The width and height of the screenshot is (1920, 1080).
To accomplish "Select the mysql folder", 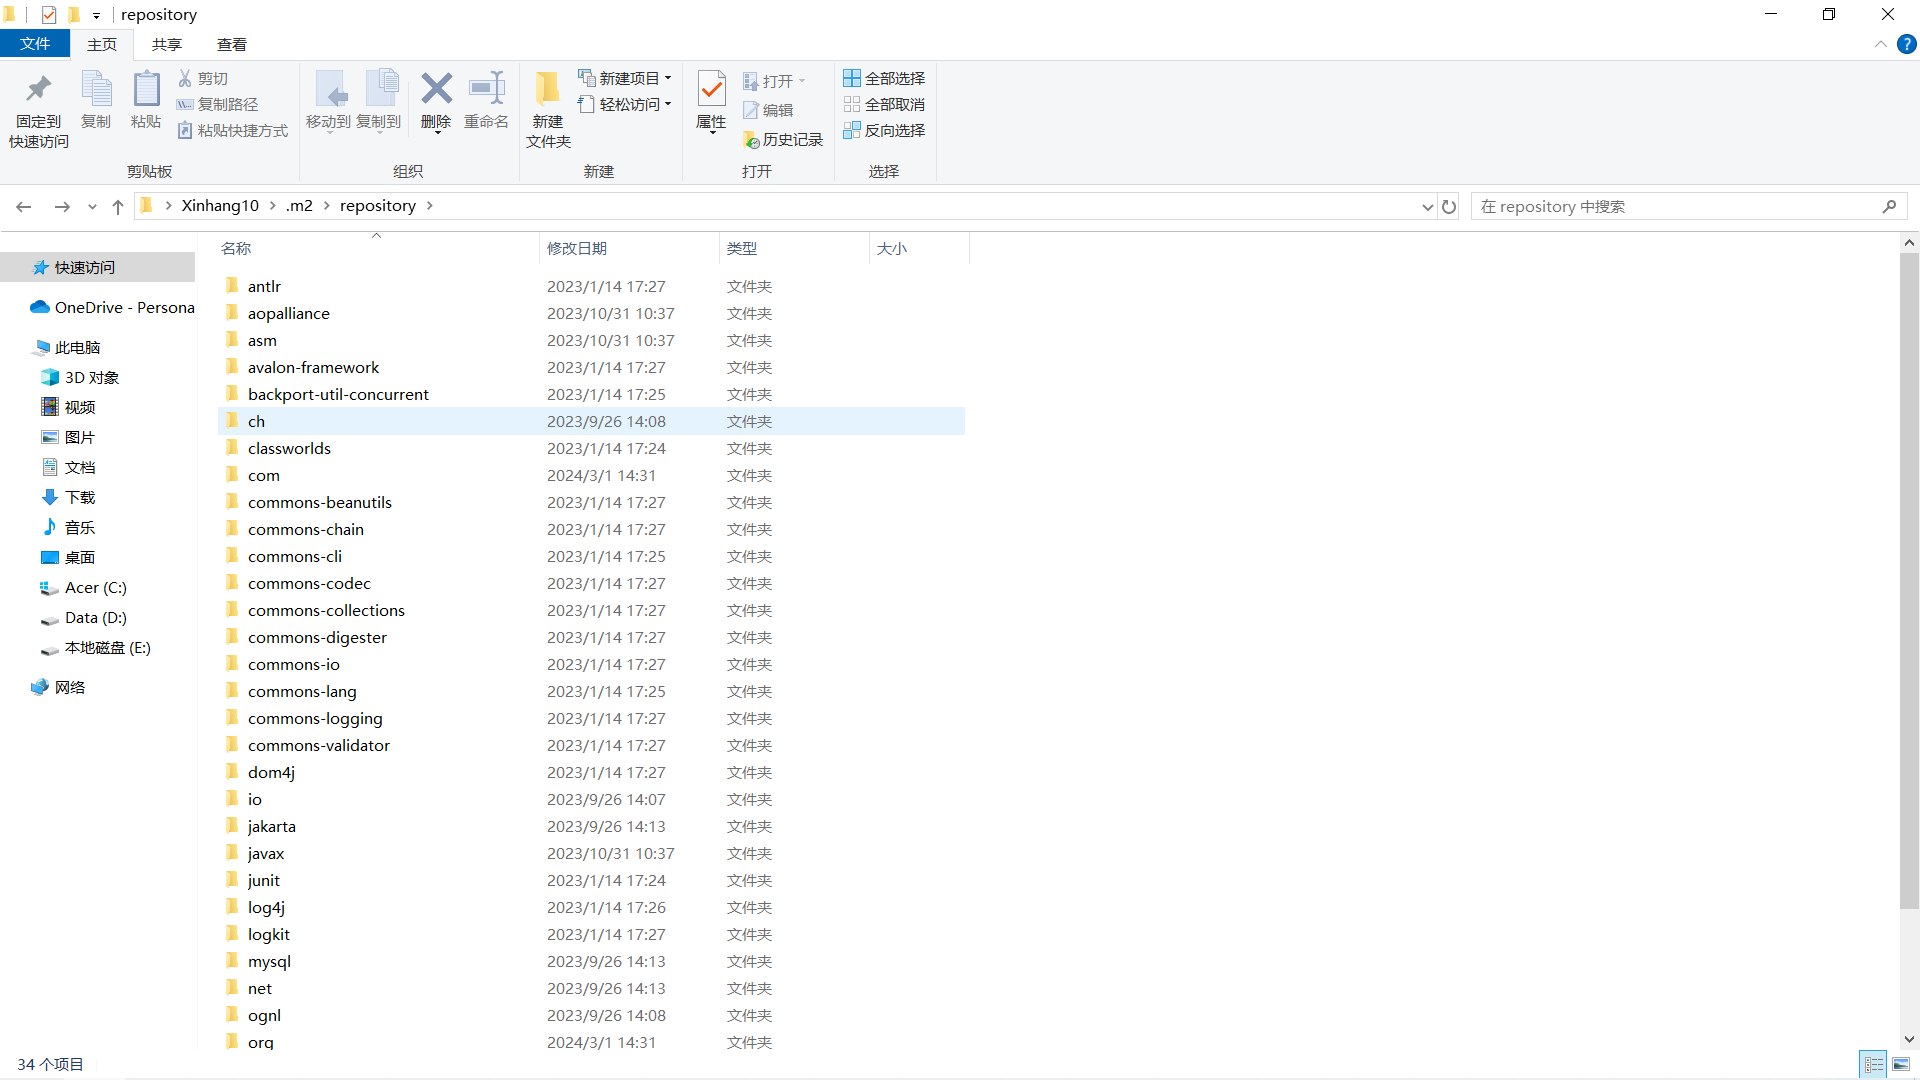I will [x=591, y=961].
